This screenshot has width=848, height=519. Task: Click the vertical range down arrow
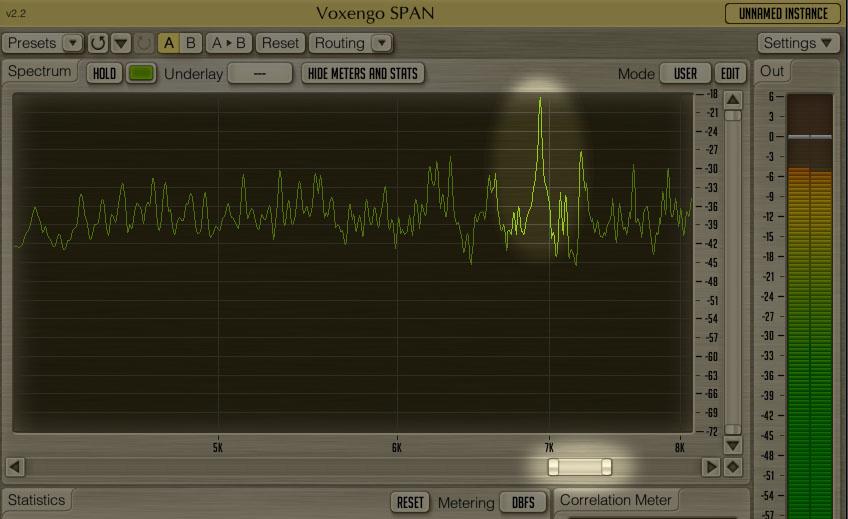click(733, 445)
